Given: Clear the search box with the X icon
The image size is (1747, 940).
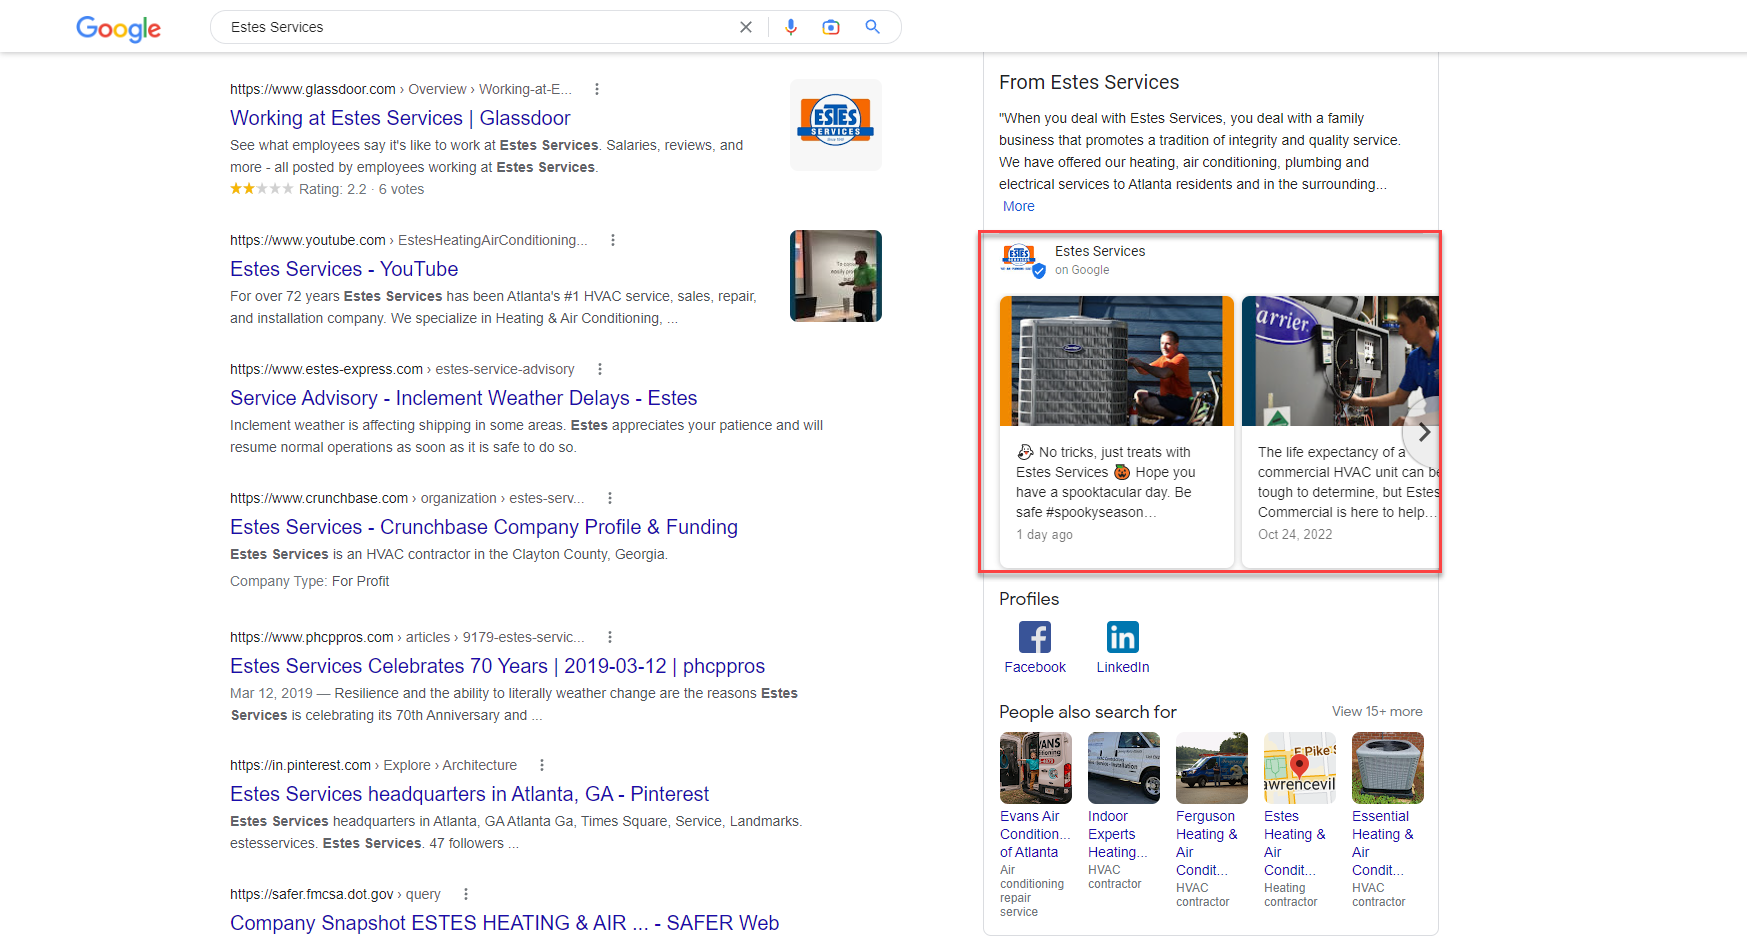Looking at the screenshot, I should [746, 27].
